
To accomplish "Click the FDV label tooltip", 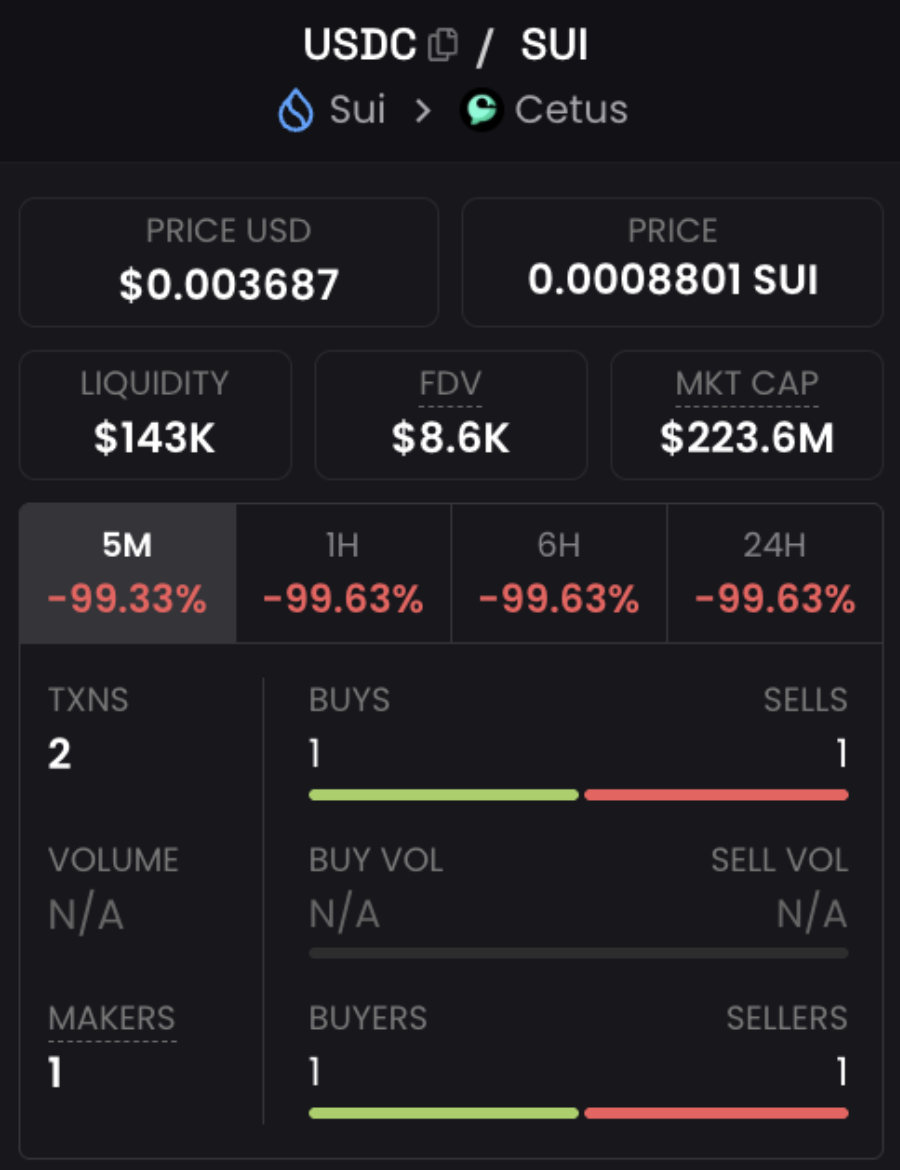I will [450, 384].
